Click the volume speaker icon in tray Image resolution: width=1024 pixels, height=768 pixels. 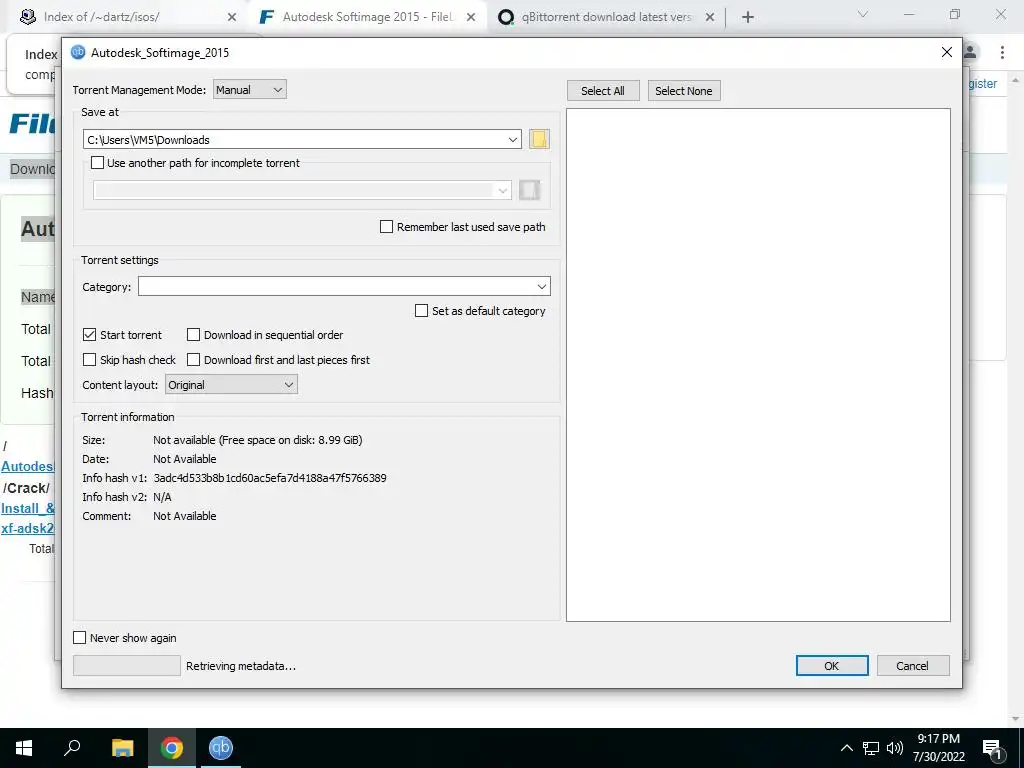(x=895, y=748)
